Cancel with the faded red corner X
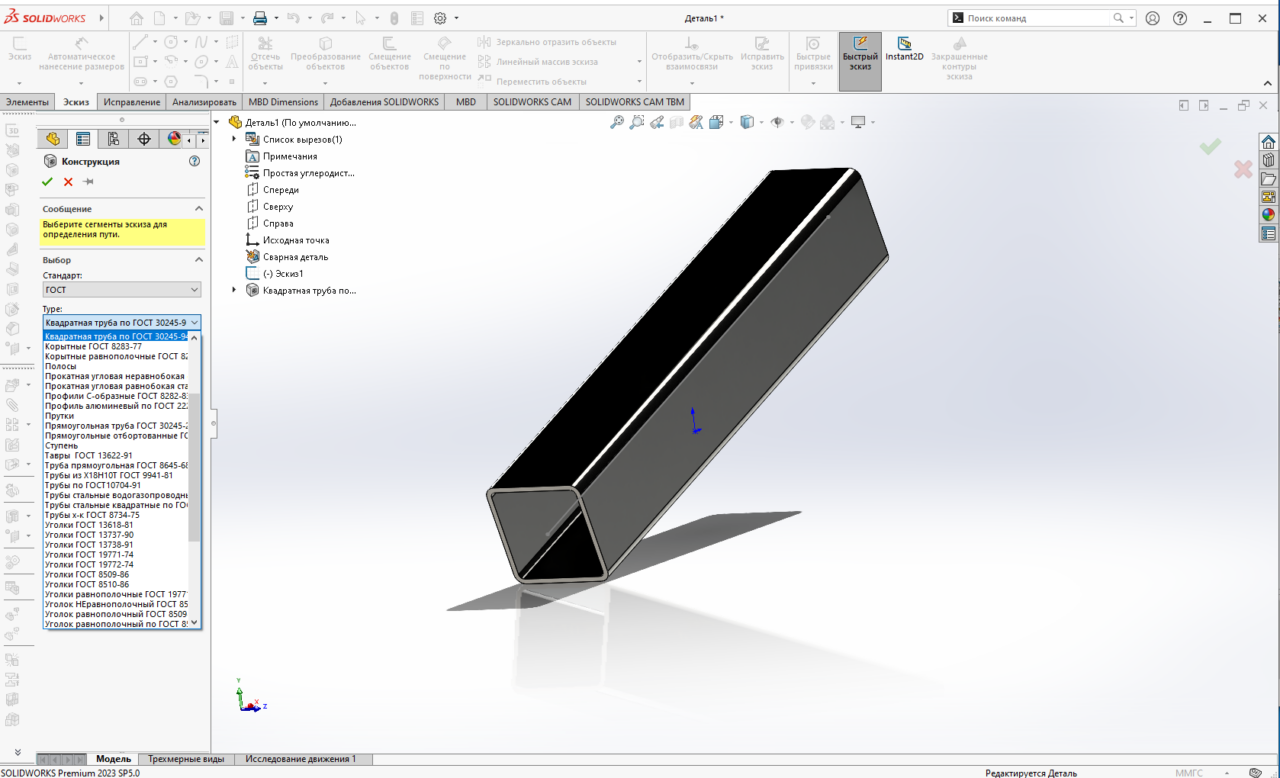Viewport: 1280px width, 778px height. click(x=1243, y=170)
